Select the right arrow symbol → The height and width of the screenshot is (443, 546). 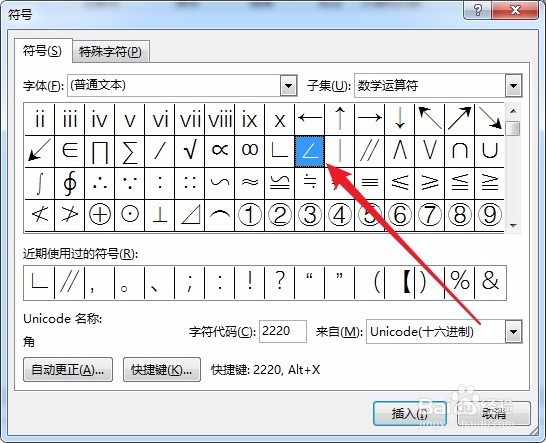click(x=369, y=119)
